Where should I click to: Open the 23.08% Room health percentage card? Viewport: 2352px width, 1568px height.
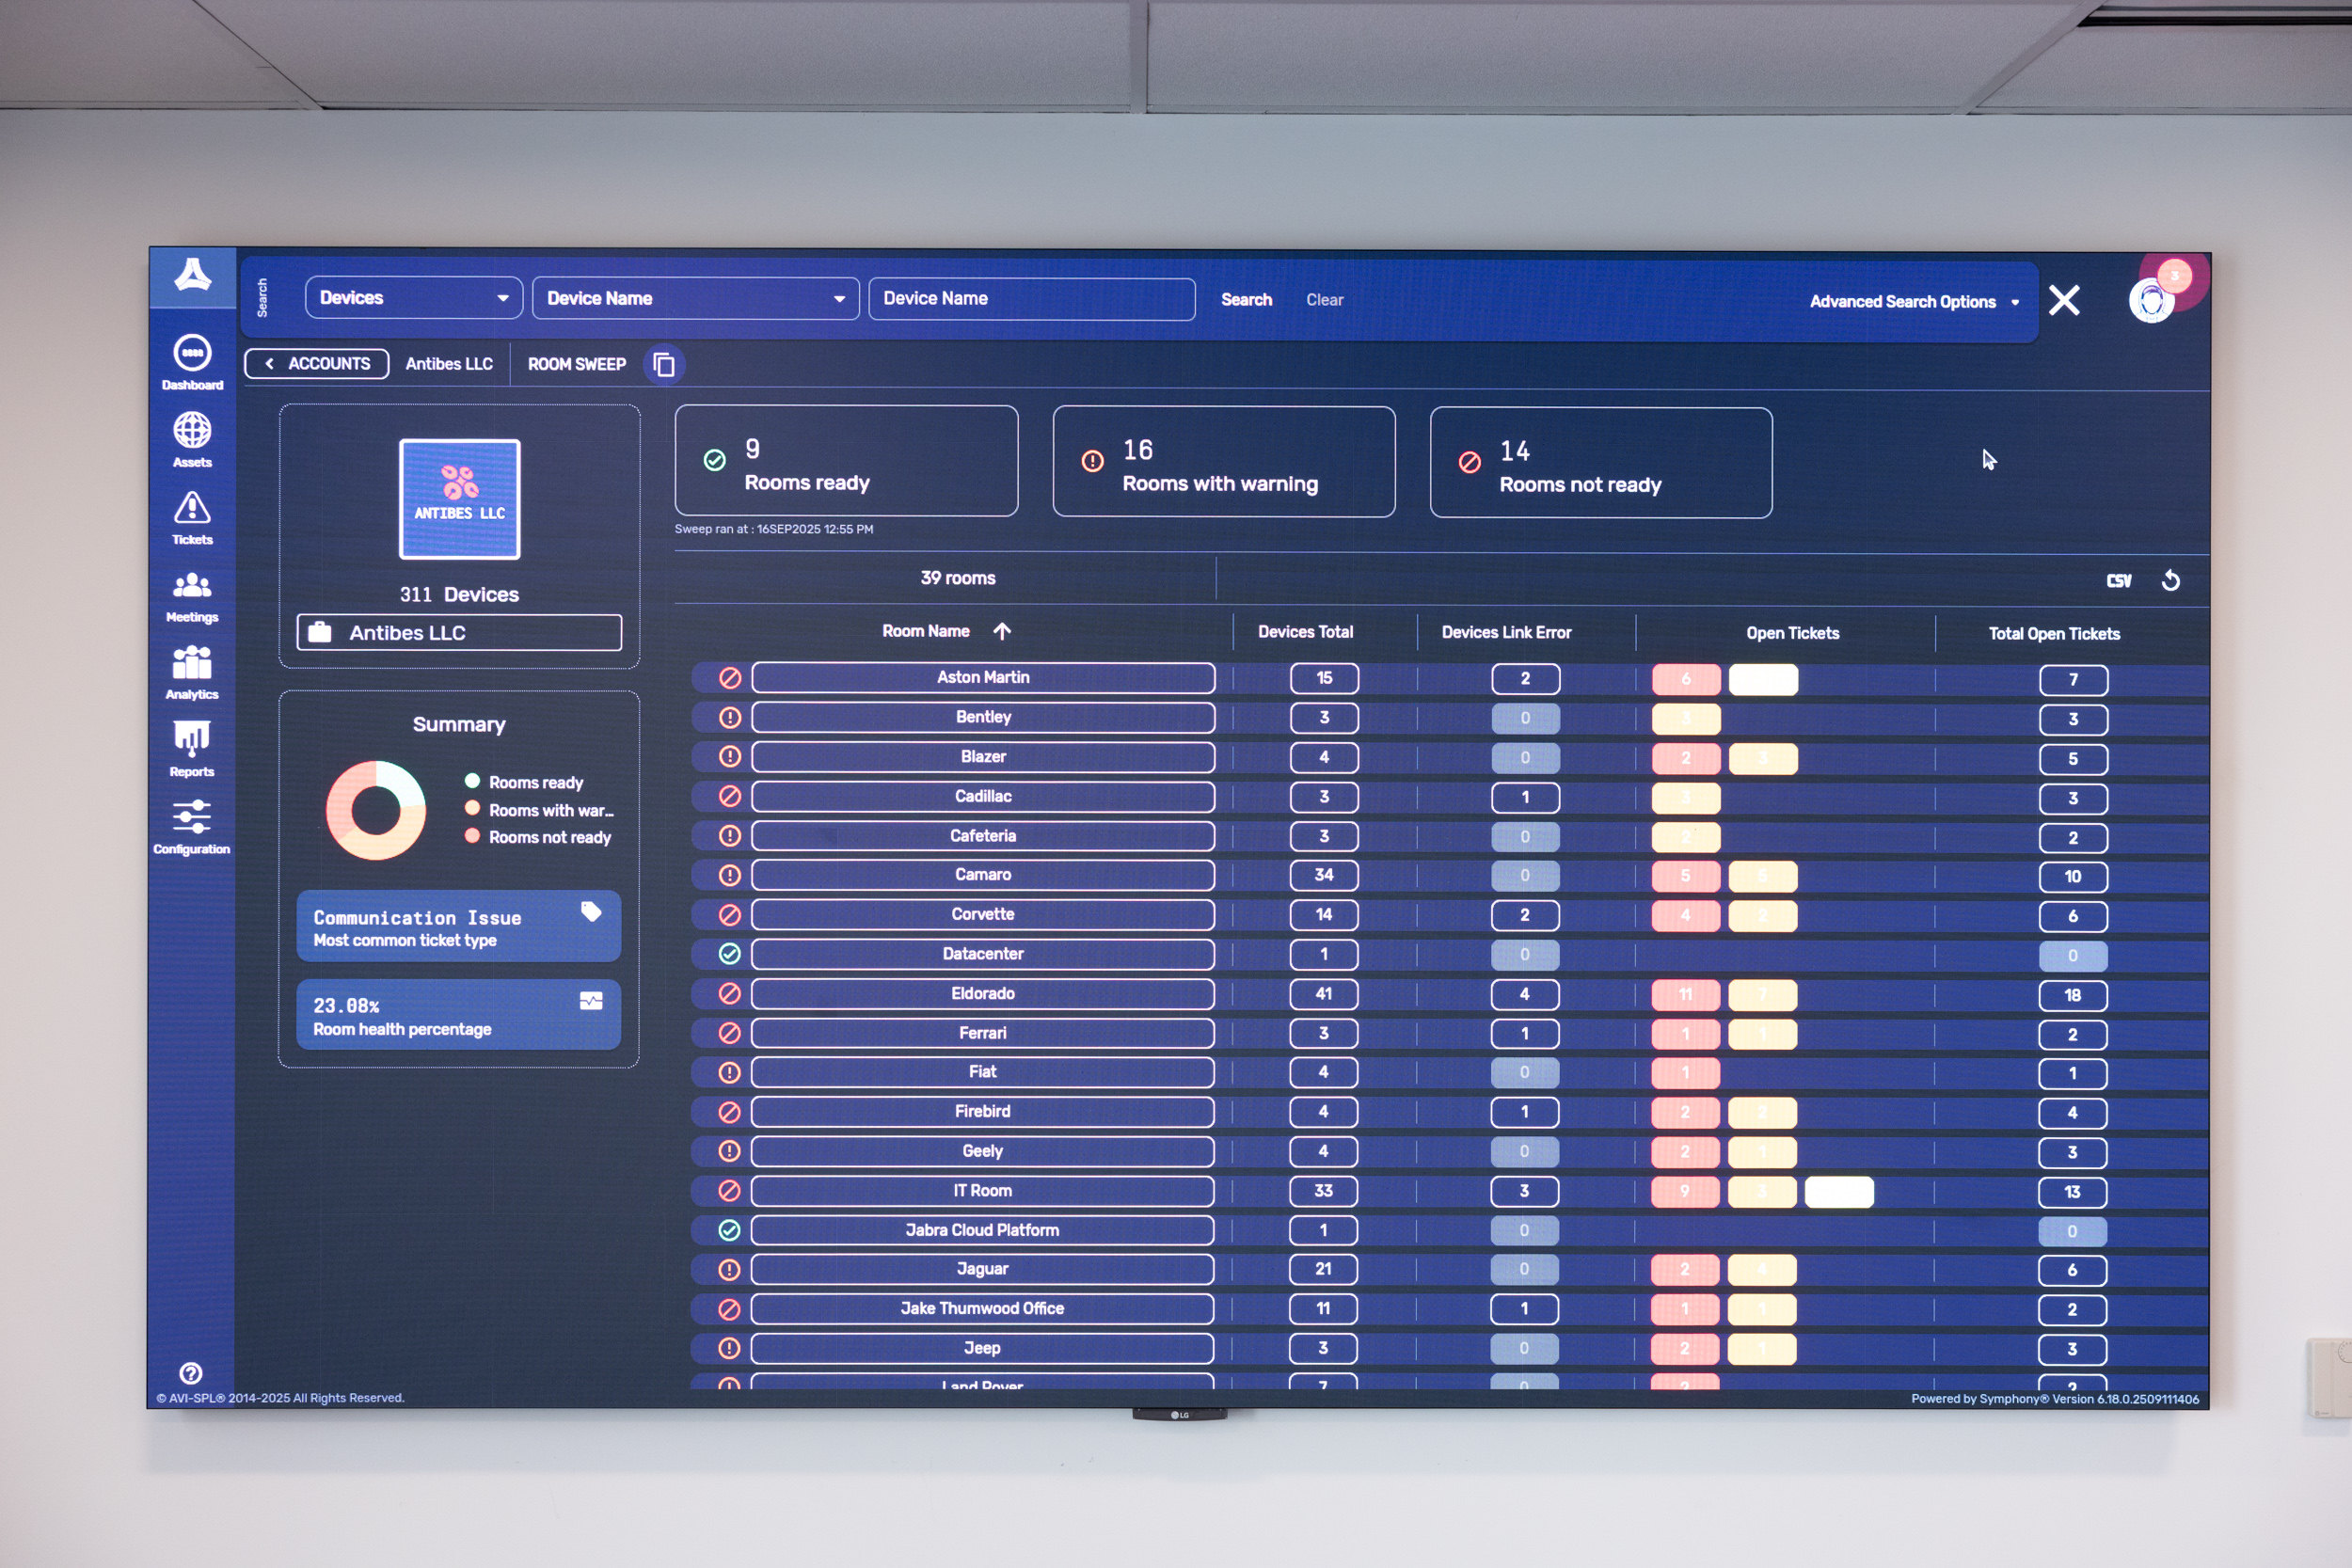coord(459,1015)
